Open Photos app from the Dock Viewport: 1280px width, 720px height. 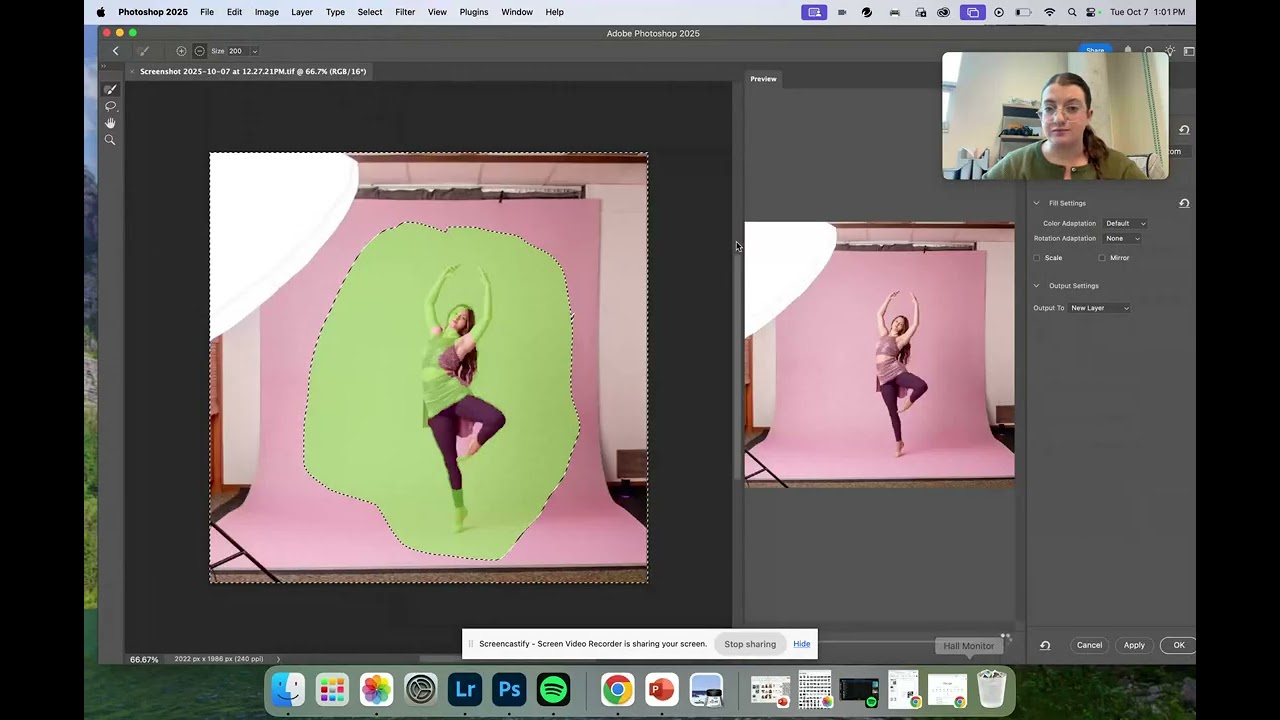click(x=377, y=689)
